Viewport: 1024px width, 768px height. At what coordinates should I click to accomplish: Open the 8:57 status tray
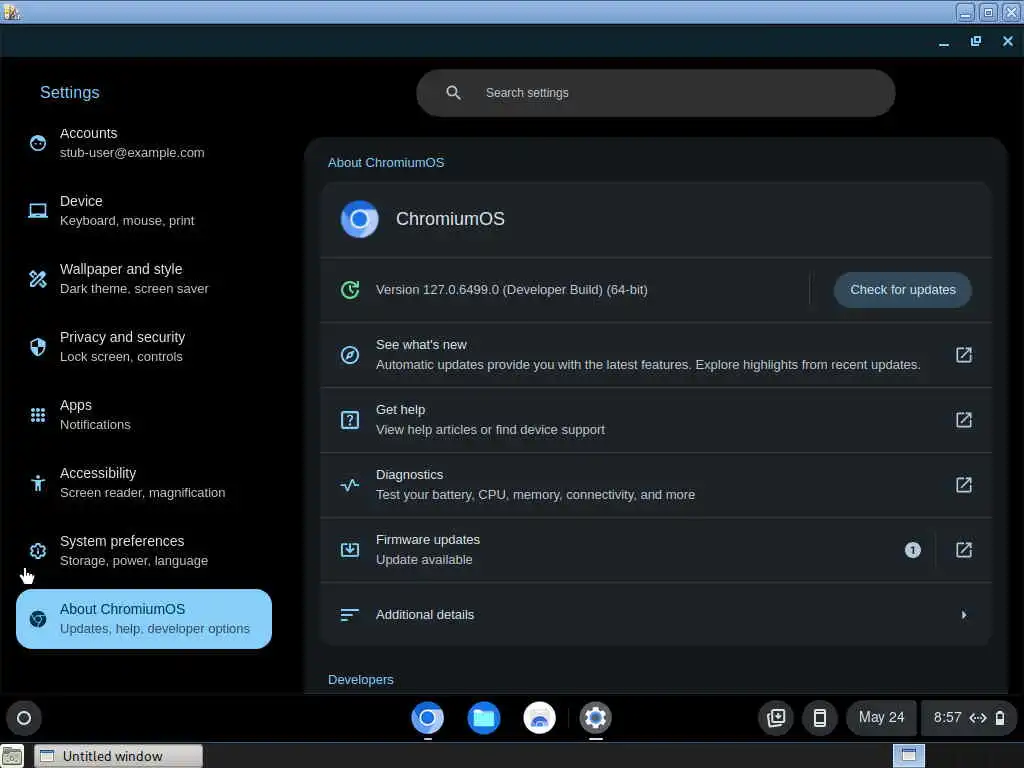(x=969, y=718)
